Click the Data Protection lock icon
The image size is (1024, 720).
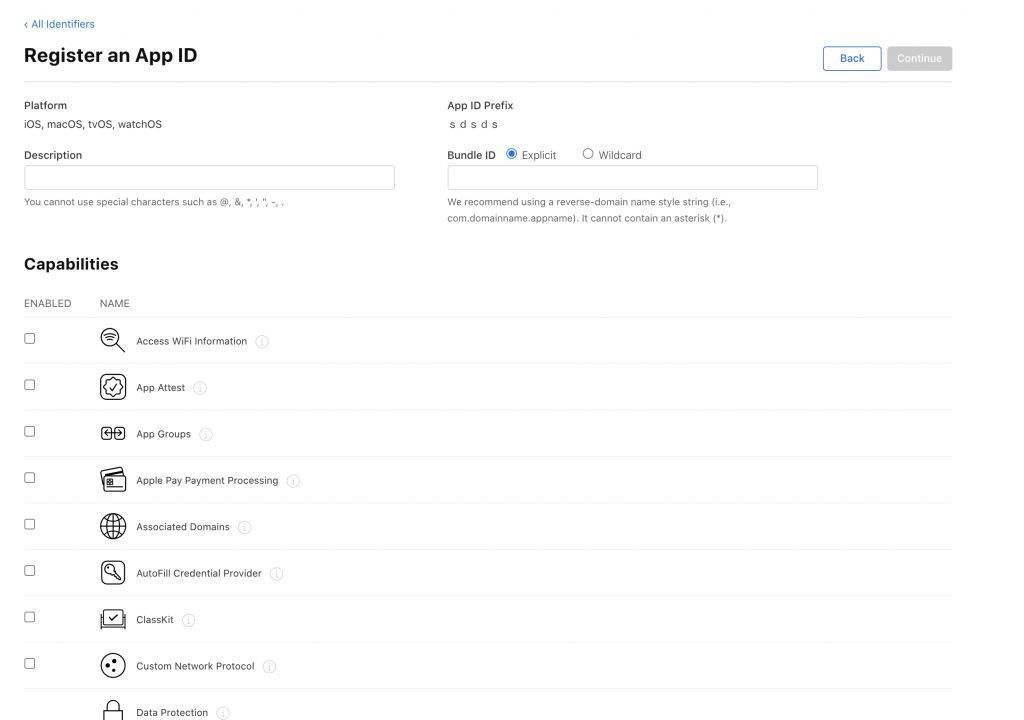click(113, 710)
